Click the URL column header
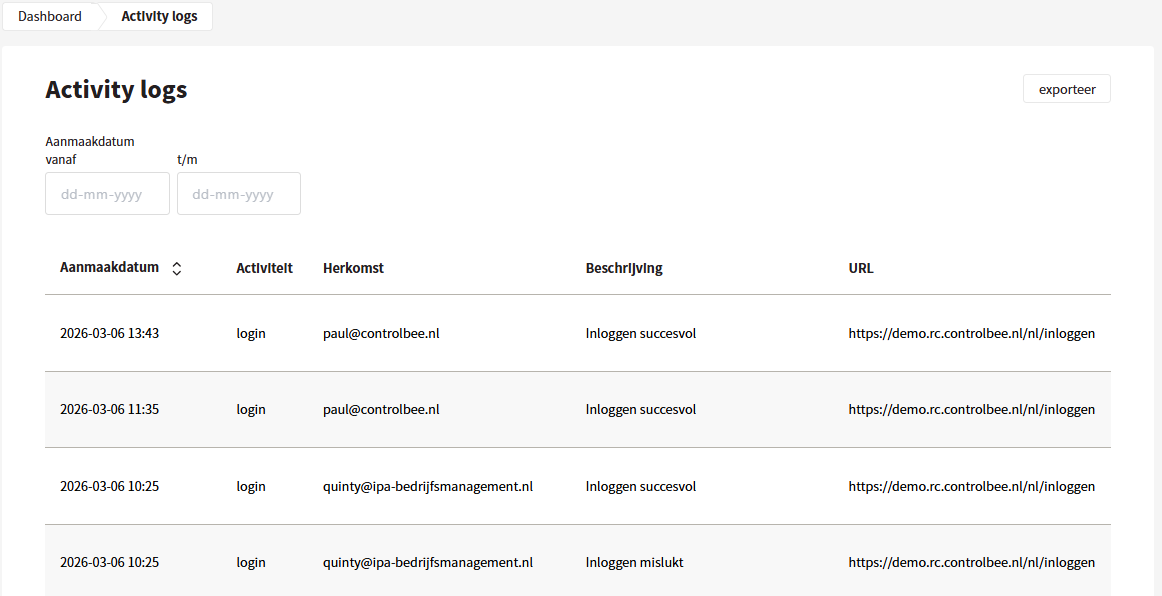This screenshot has height=596, width=1162. [861, 268]
